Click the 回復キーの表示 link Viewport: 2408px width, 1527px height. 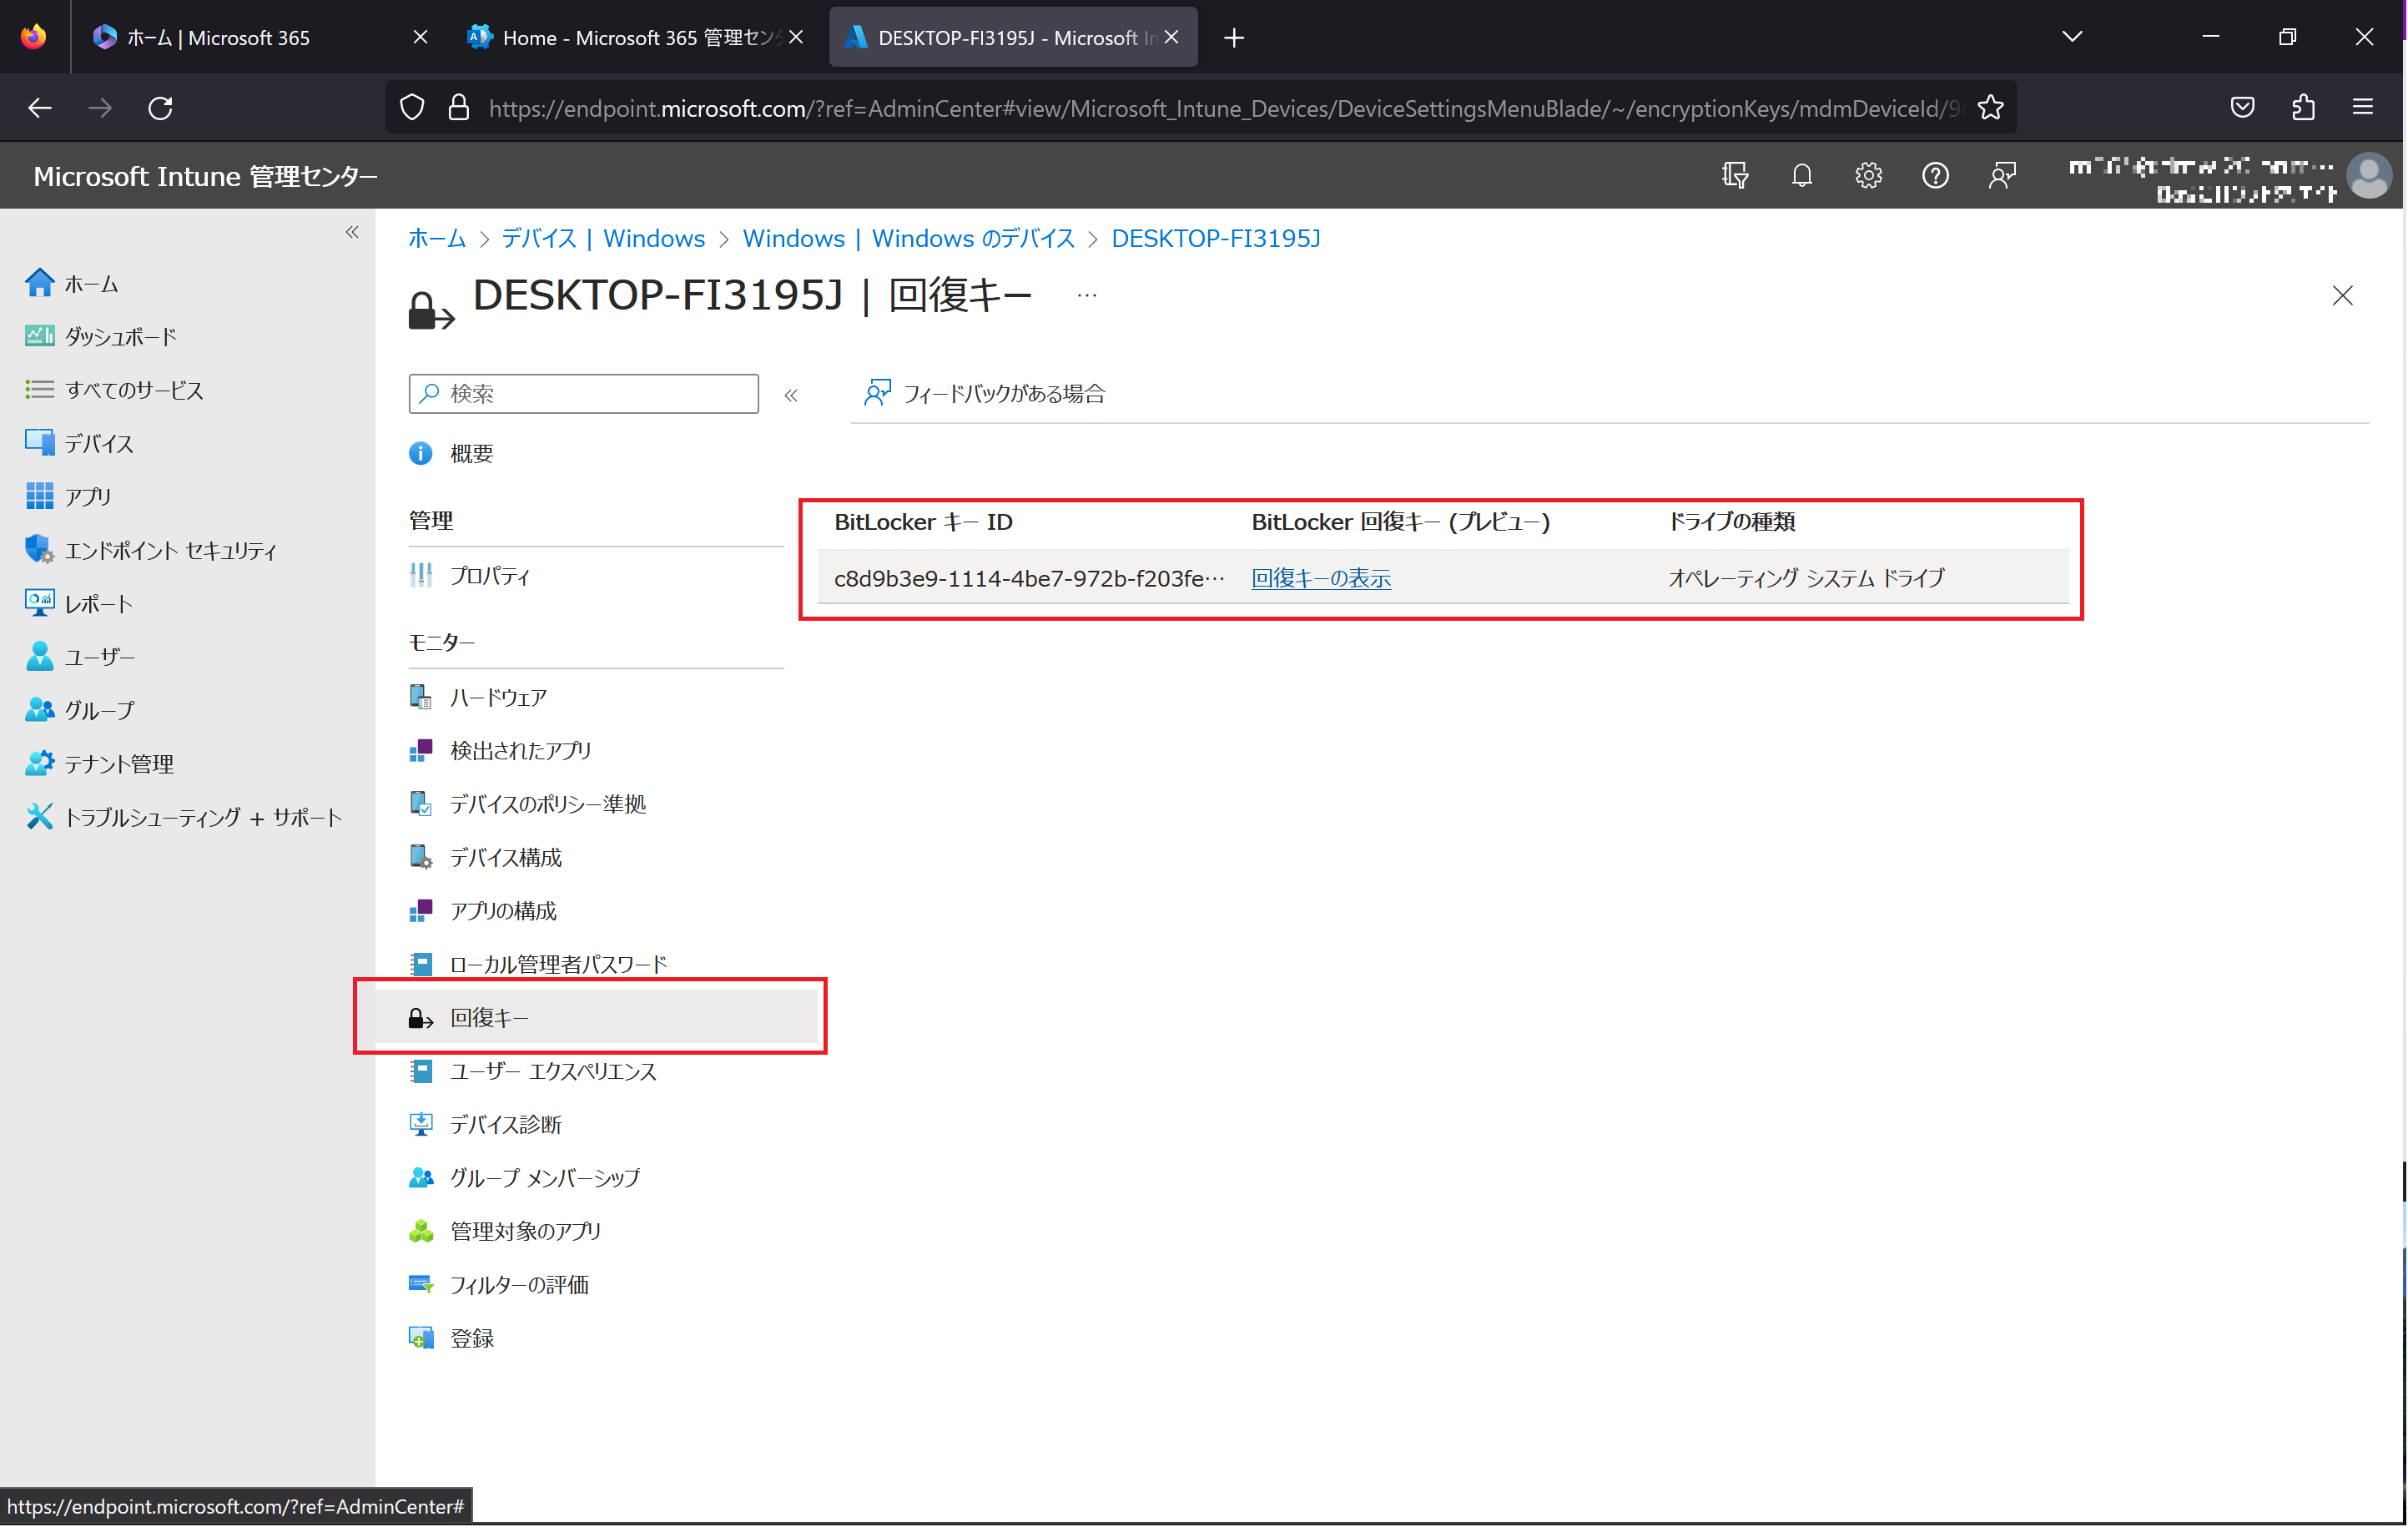(1321, 578)
